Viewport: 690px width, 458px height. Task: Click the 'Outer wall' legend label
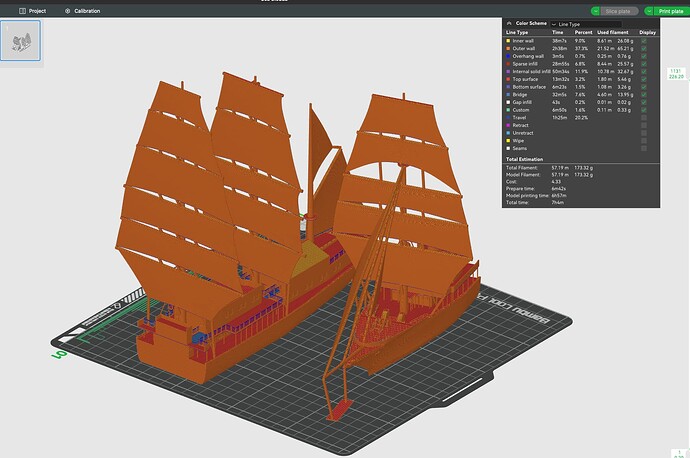(x=524, y=48)
